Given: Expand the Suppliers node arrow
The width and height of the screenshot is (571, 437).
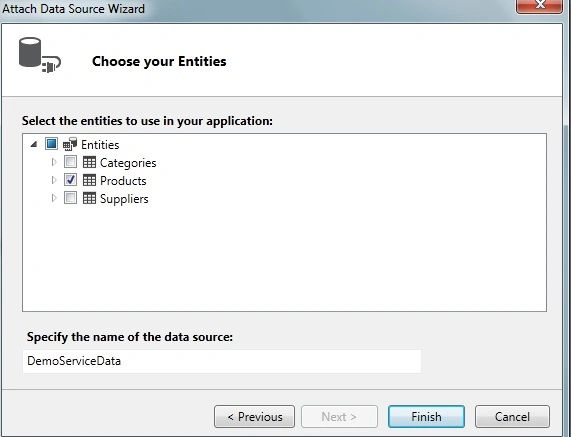Looking at the screenshot, I should pos(54,198).
